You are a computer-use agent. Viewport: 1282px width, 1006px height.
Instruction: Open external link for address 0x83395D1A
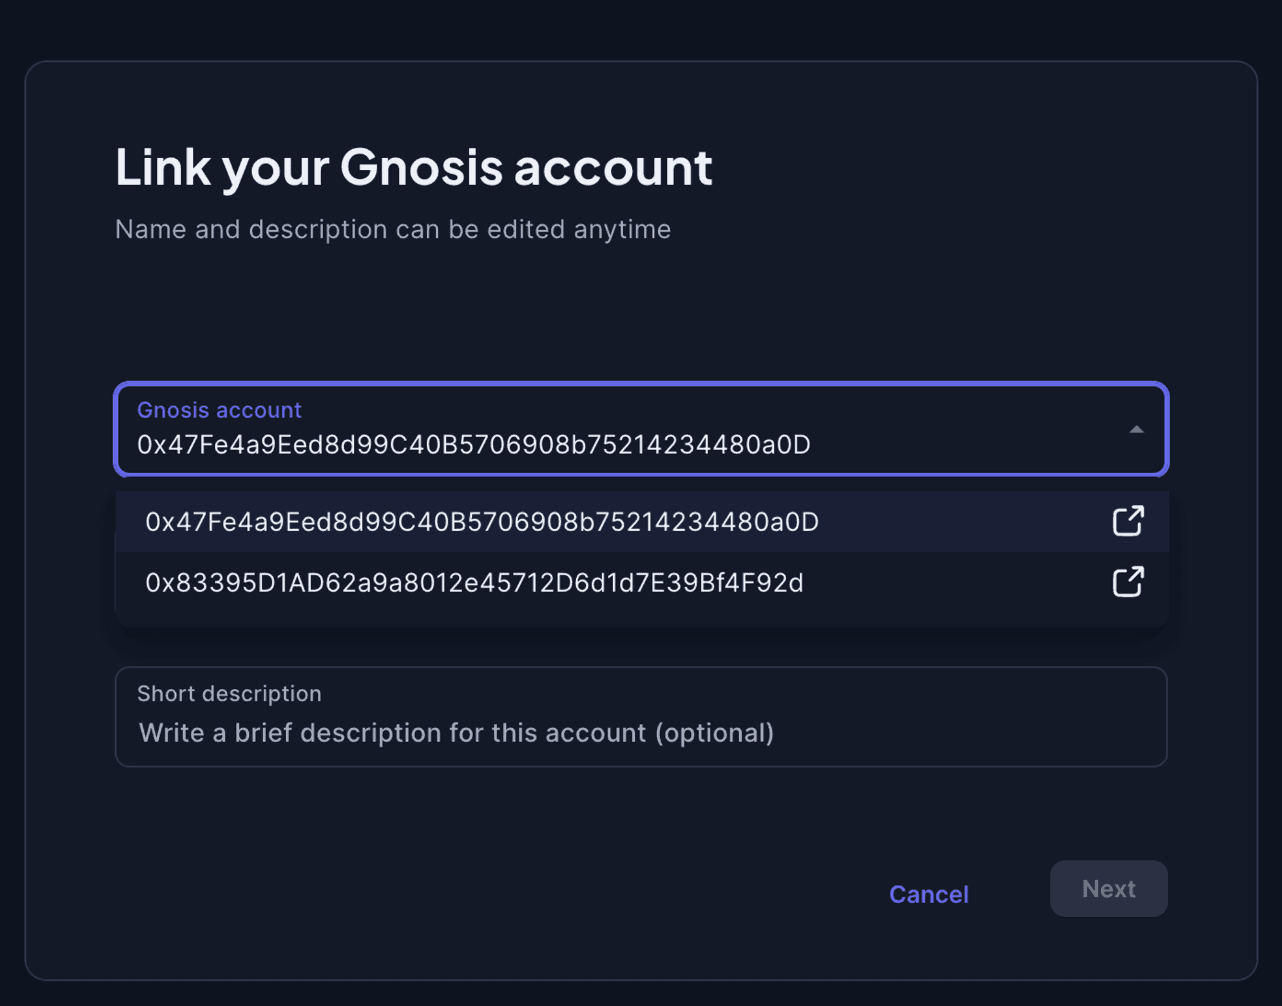click(x=1127, y=582)
